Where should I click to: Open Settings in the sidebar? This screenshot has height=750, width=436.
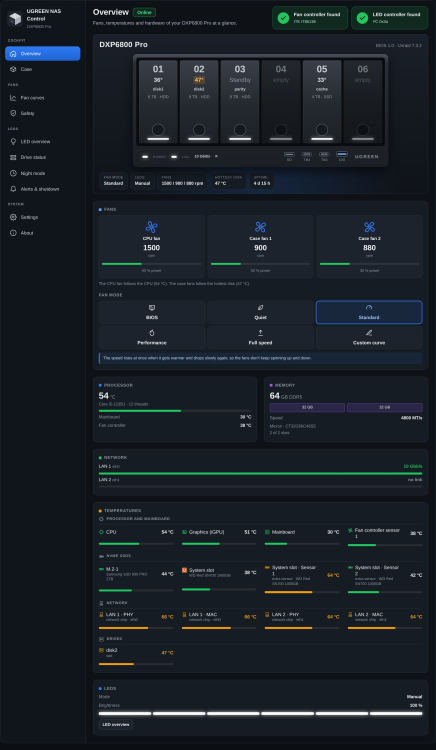[x=43, y=217]
